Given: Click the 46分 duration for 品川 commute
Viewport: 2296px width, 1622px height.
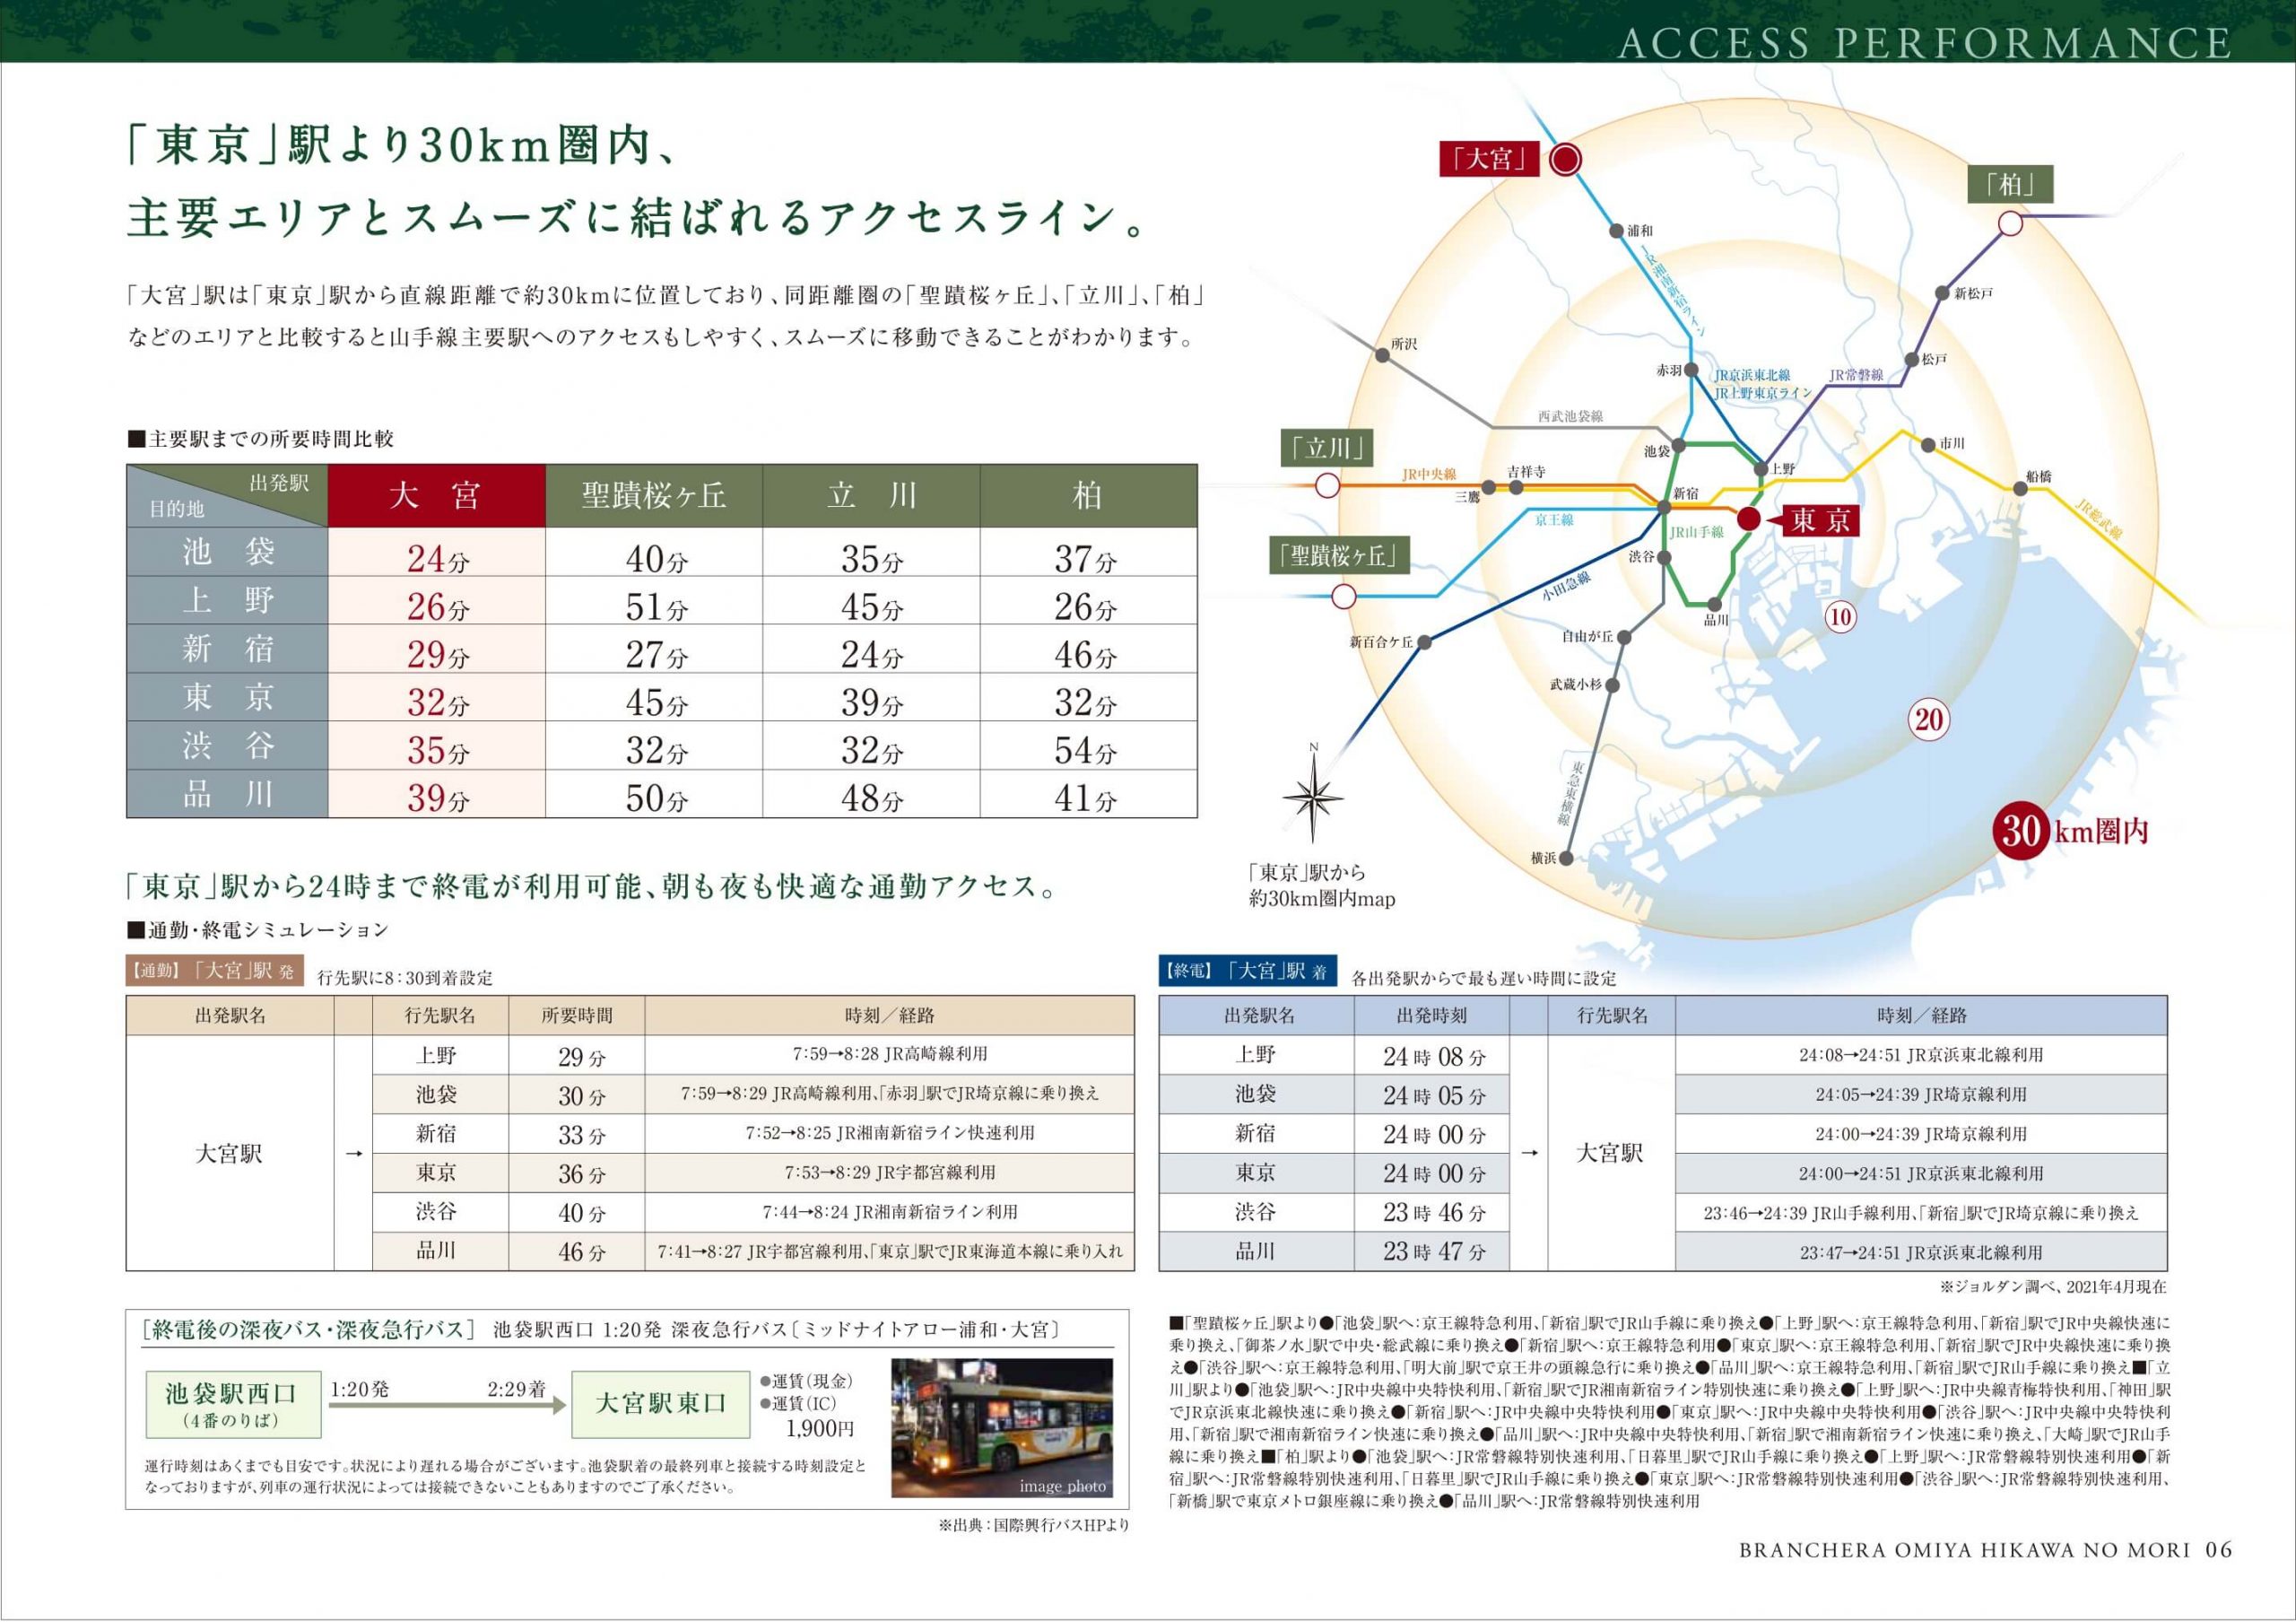Looking at the screenshot, I should (582, 1251).
